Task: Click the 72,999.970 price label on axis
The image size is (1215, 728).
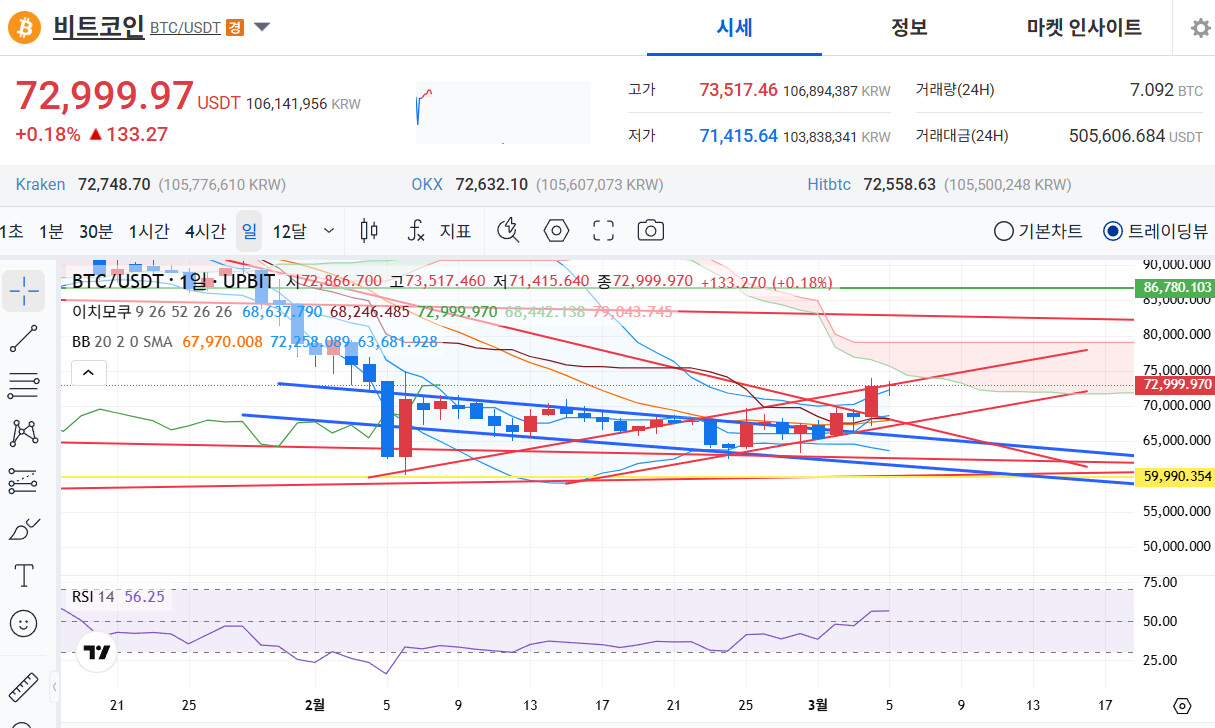Action: pos(1176,384)
